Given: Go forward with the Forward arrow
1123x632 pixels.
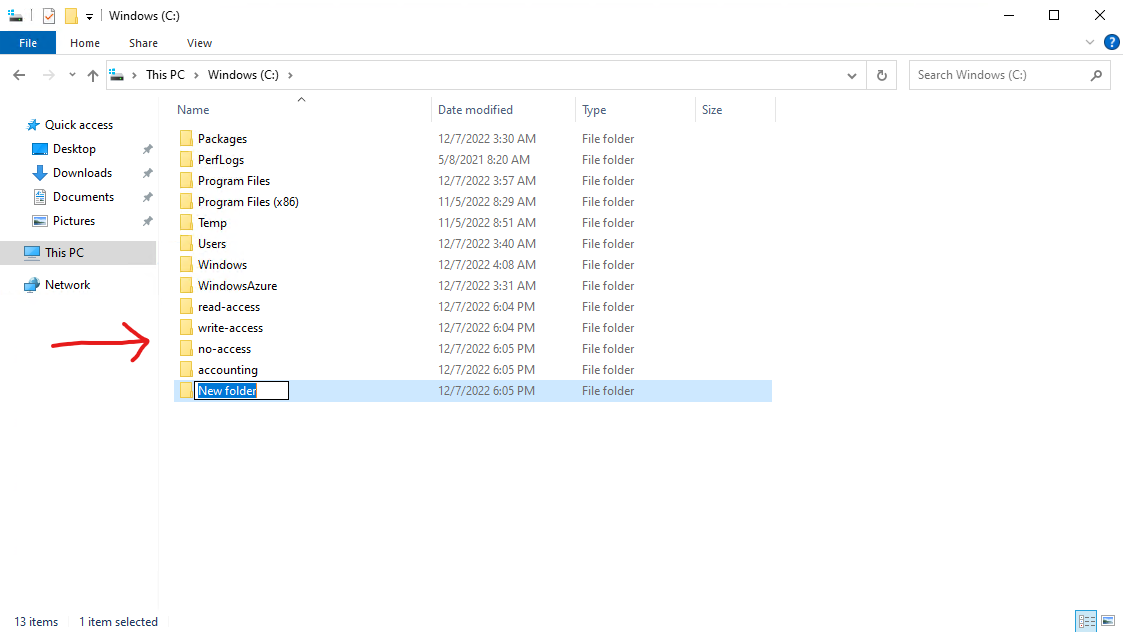Looking at the screenshot, I should tap(48, 75).
